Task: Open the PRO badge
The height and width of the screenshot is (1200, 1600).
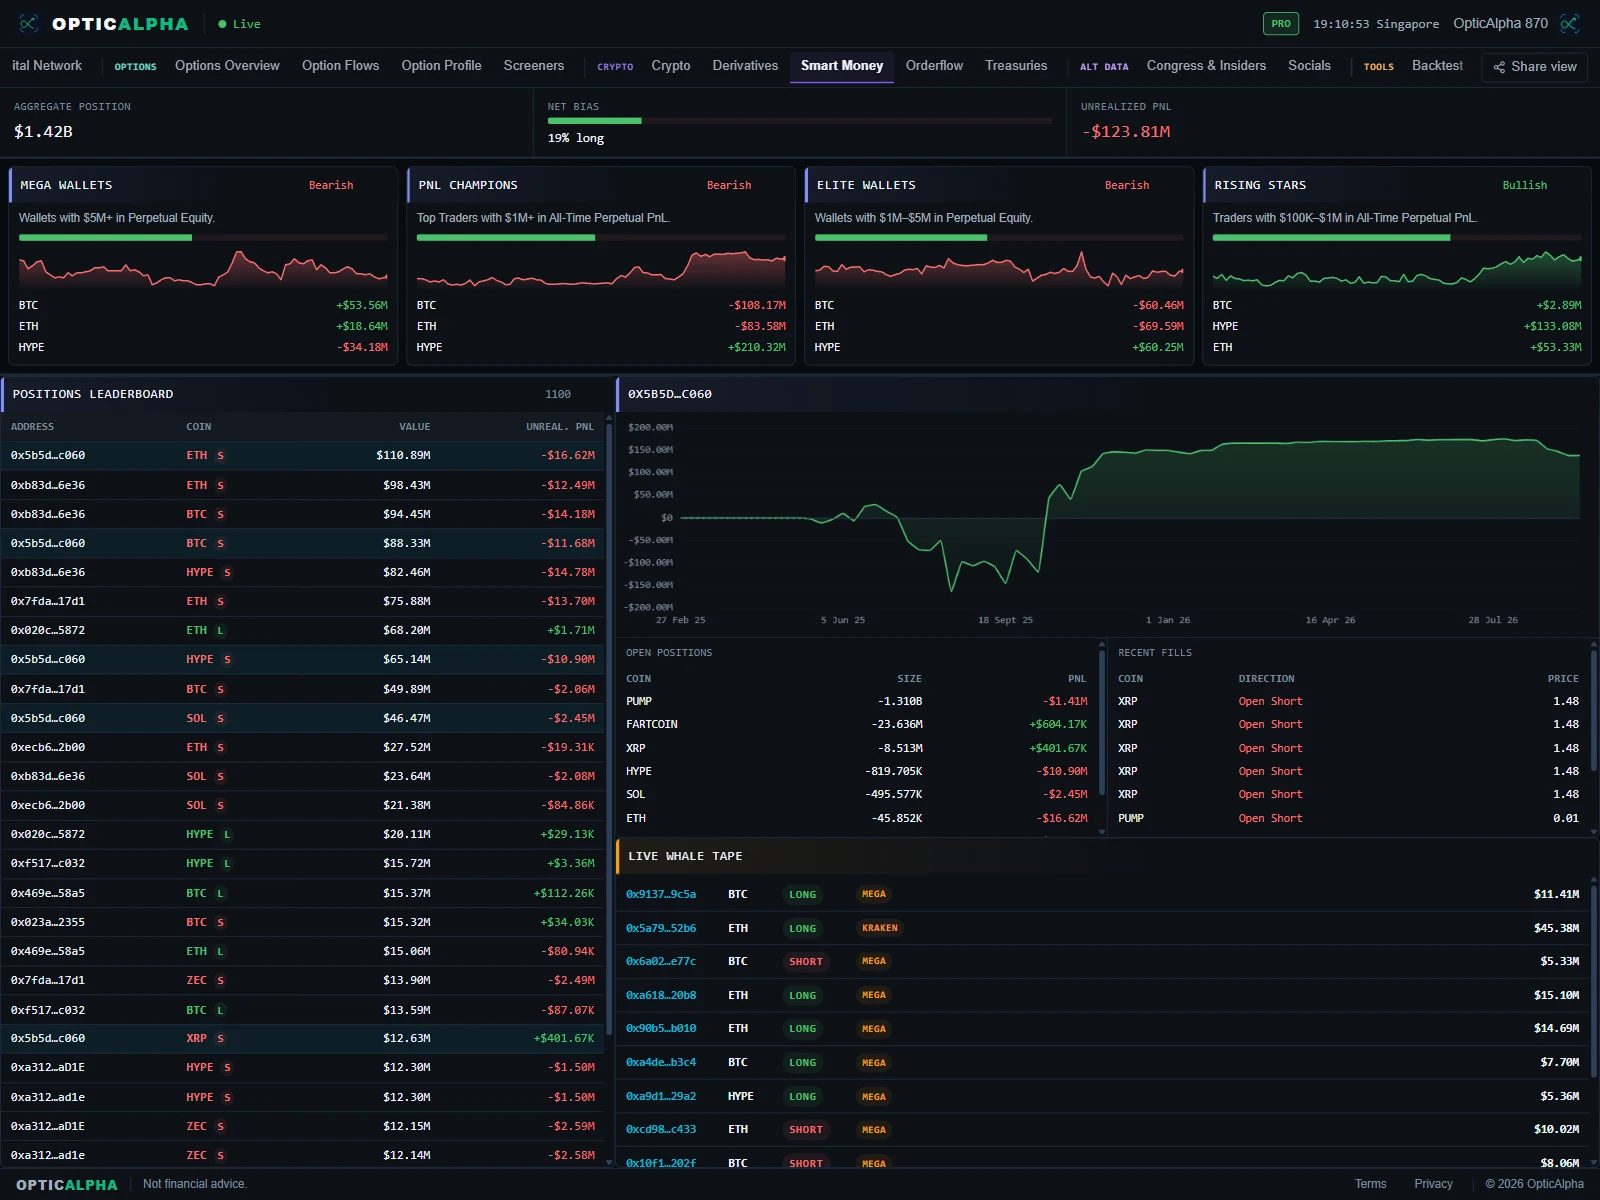Action: (x=1281, y=23)
